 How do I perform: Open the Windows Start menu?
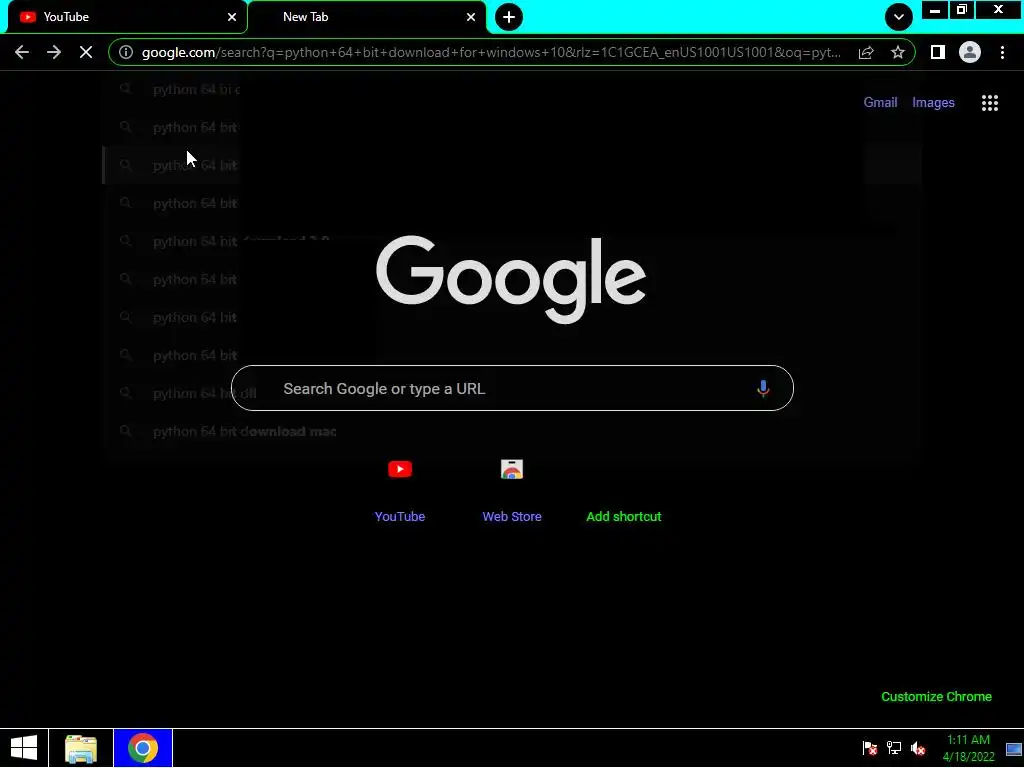tap(24, 748)
